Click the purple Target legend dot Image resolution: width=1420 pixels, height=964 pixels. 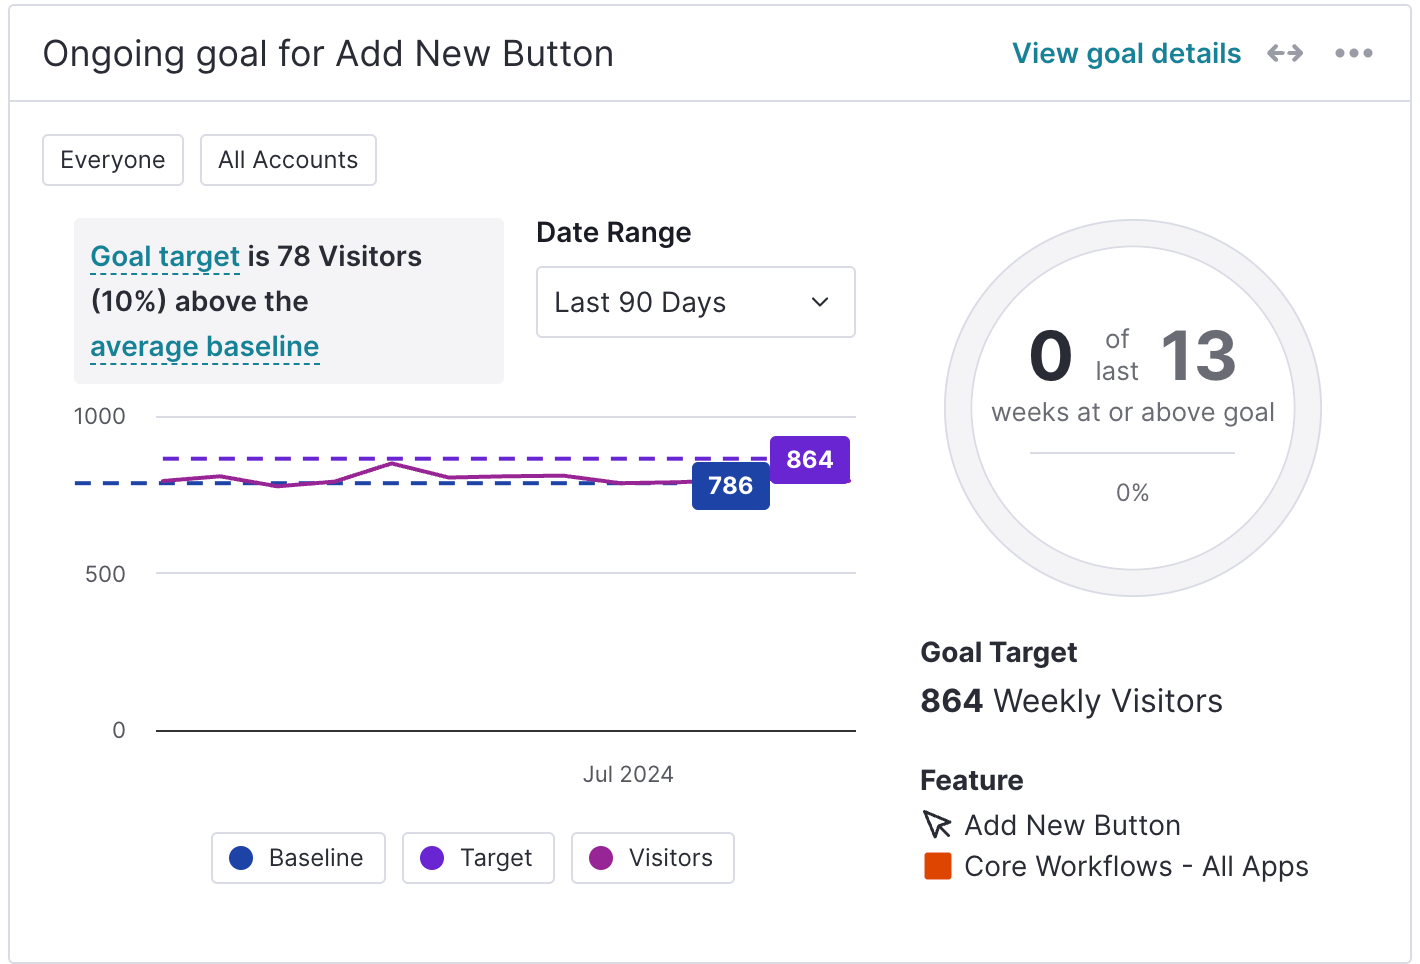pyautogui.click(x=432, y=858)
